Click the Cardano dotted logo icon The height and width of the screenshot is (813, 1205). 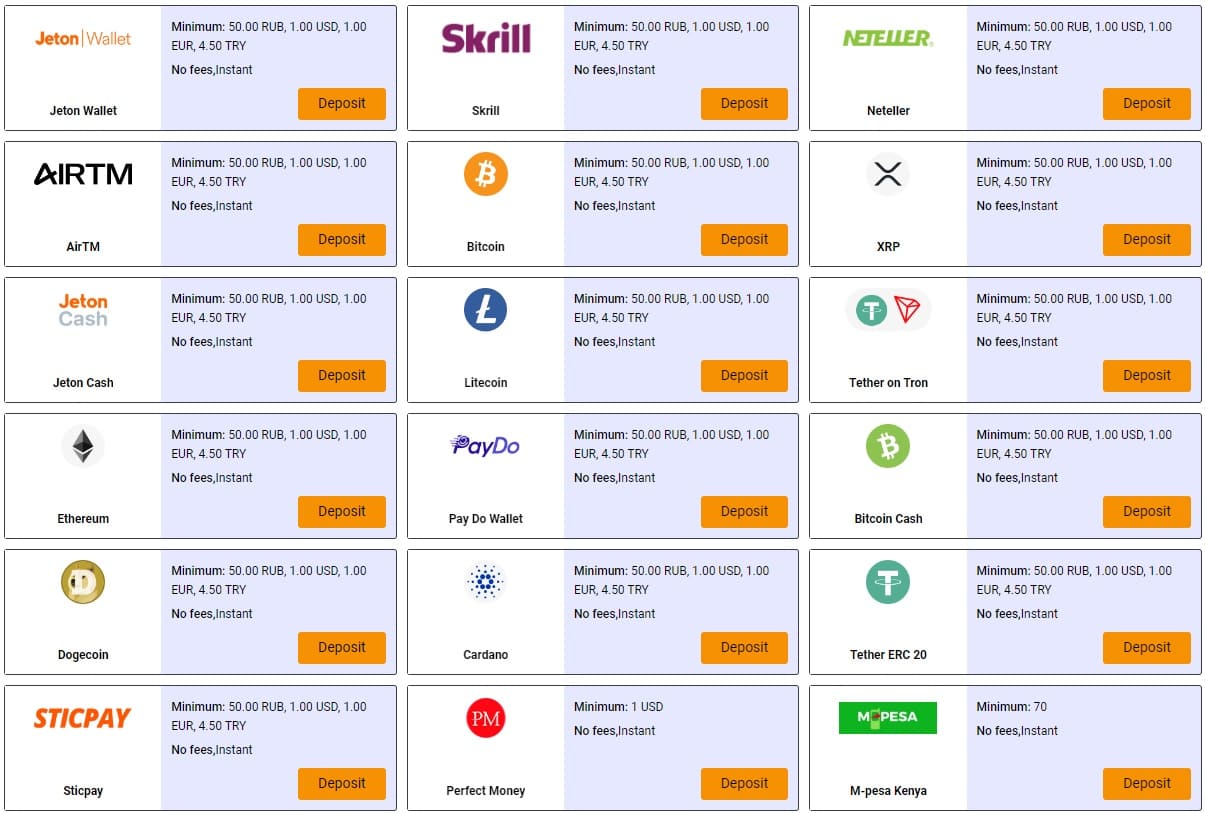pos(485,582)
